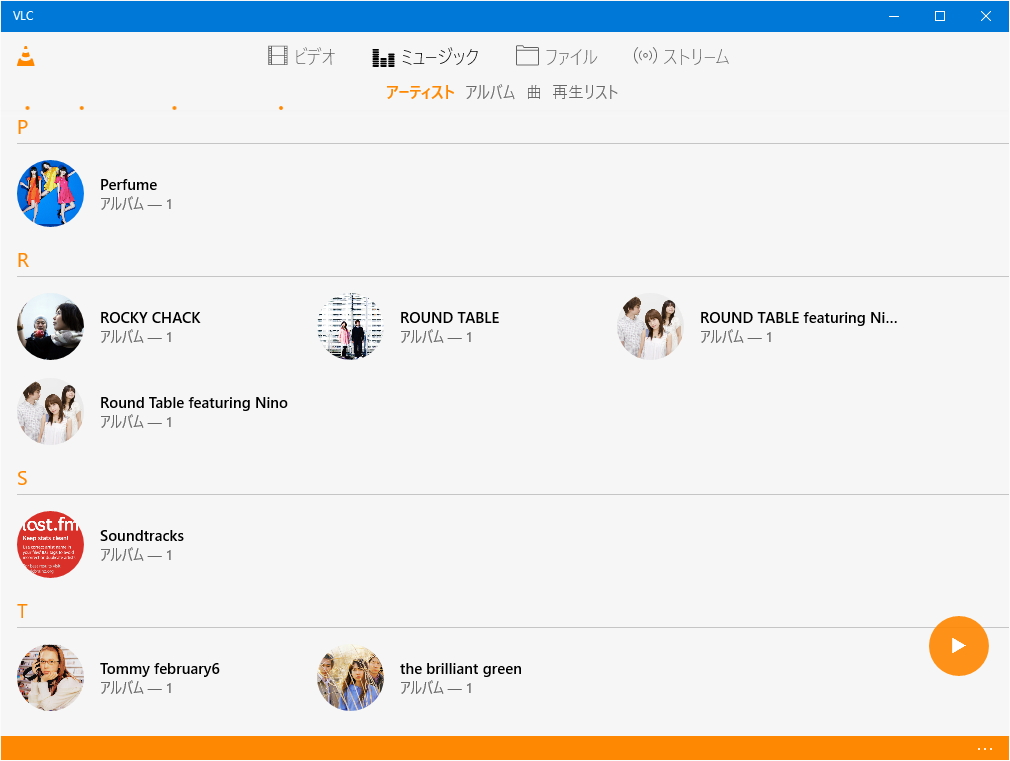Click album count under Perfume
This screenshot has width=1010, height=761.
pyautogui.click(x=136, y=204)
